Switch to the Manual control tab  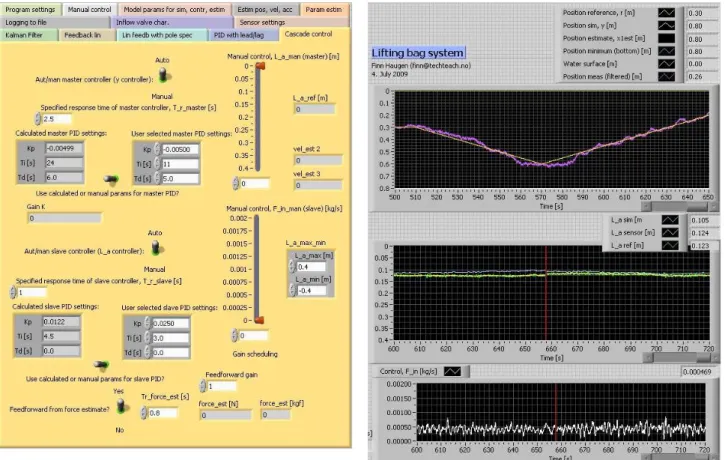pos(89,9)
